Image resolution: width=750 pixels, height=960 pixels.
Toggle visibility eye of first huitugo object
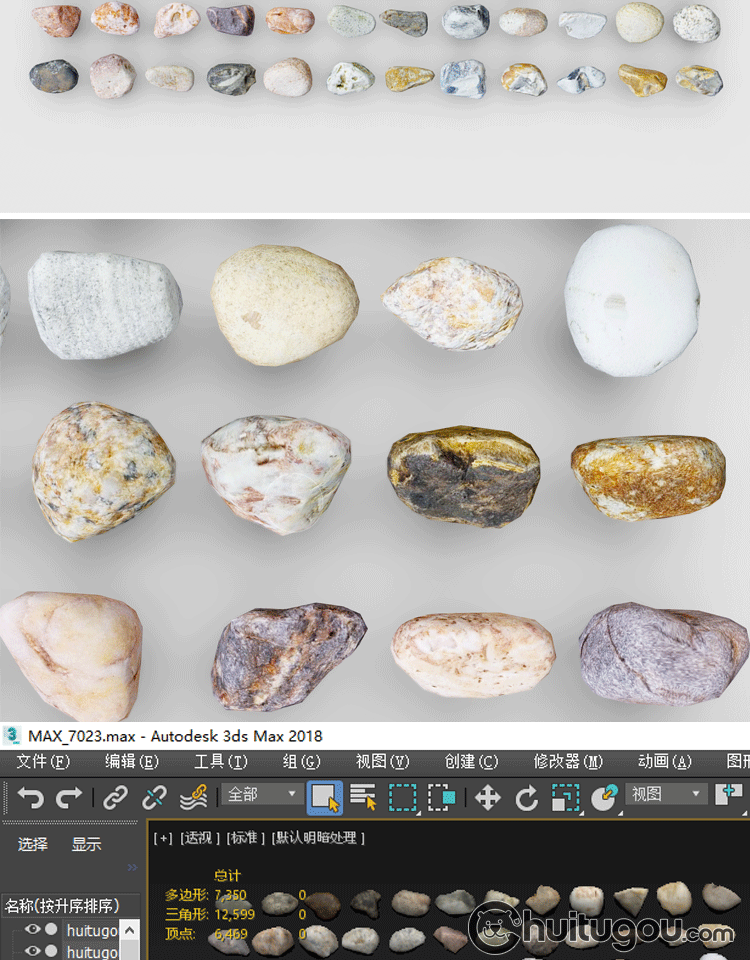pyautogui.click(x=33, y=930)
